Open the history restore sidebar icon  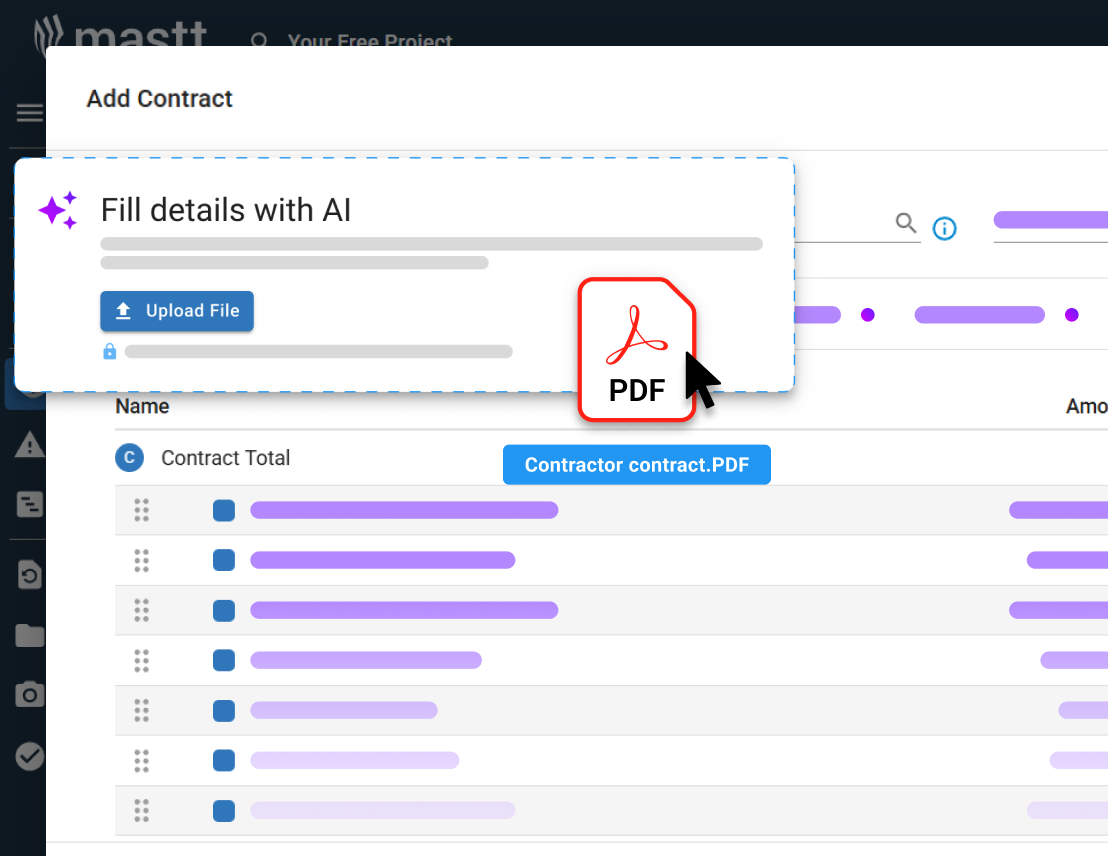[30, 575]
